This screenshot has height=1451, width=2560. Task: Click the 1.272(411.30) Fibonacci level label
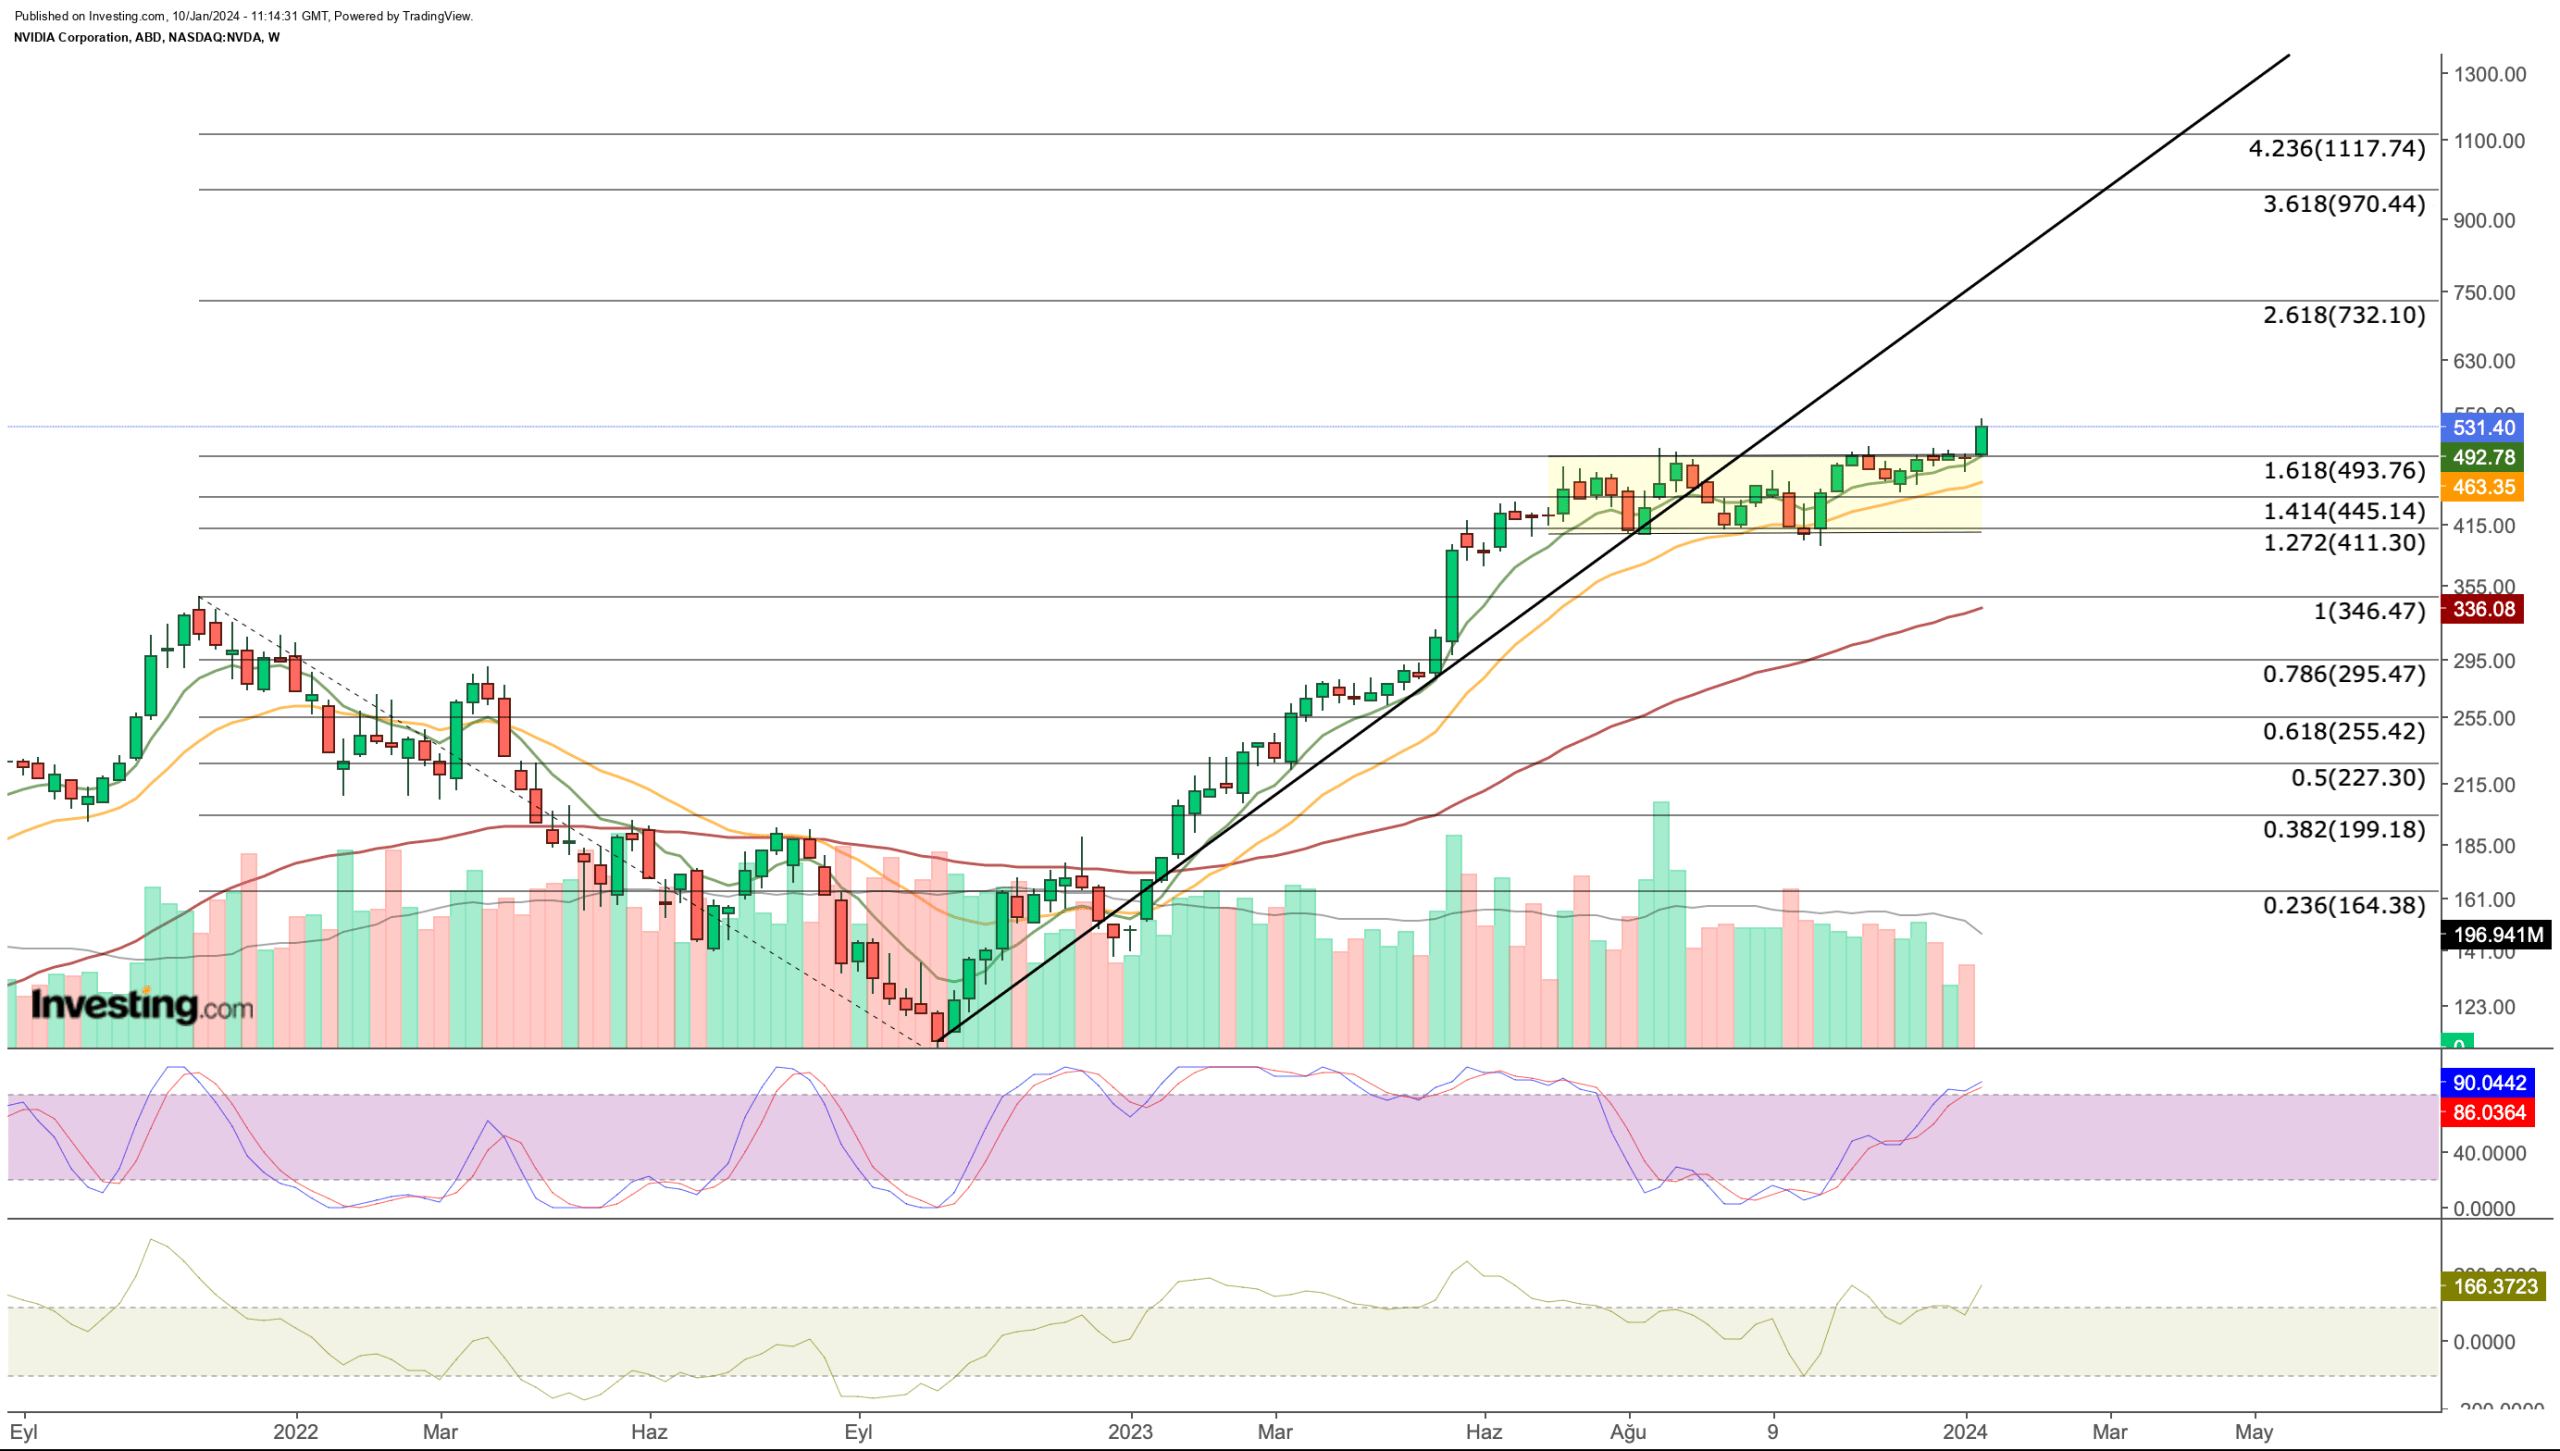point(2343,543)
